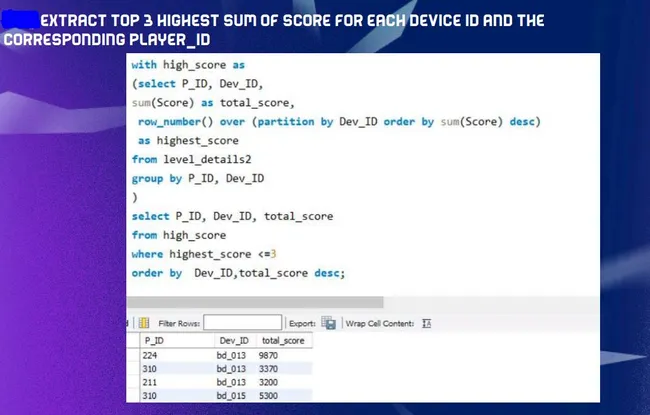This screenshot has width=650, height=415.
Task: Select P_ID 310 in the bd_015 row
Action: (177, 396)
